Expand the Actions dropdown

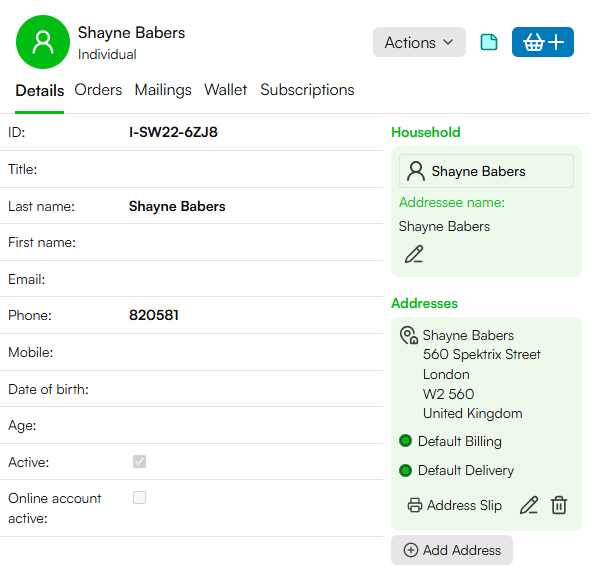pos(419,42)
